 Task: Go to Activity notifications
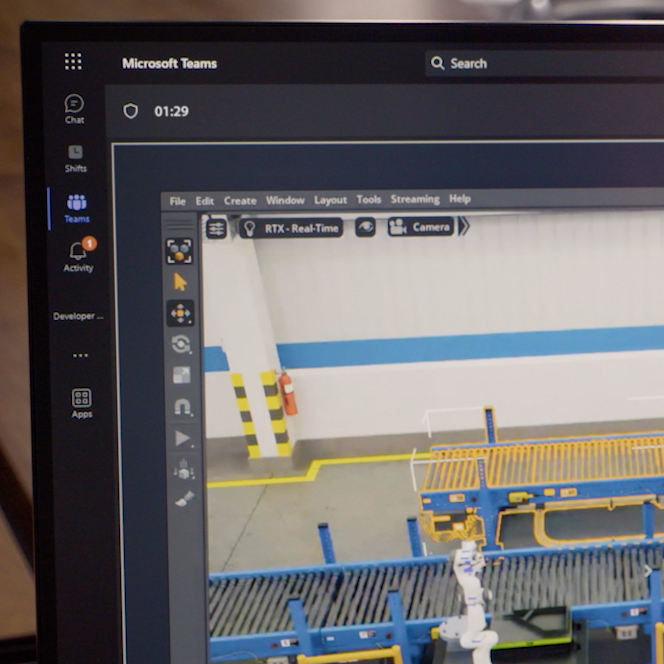click(79, 255)
